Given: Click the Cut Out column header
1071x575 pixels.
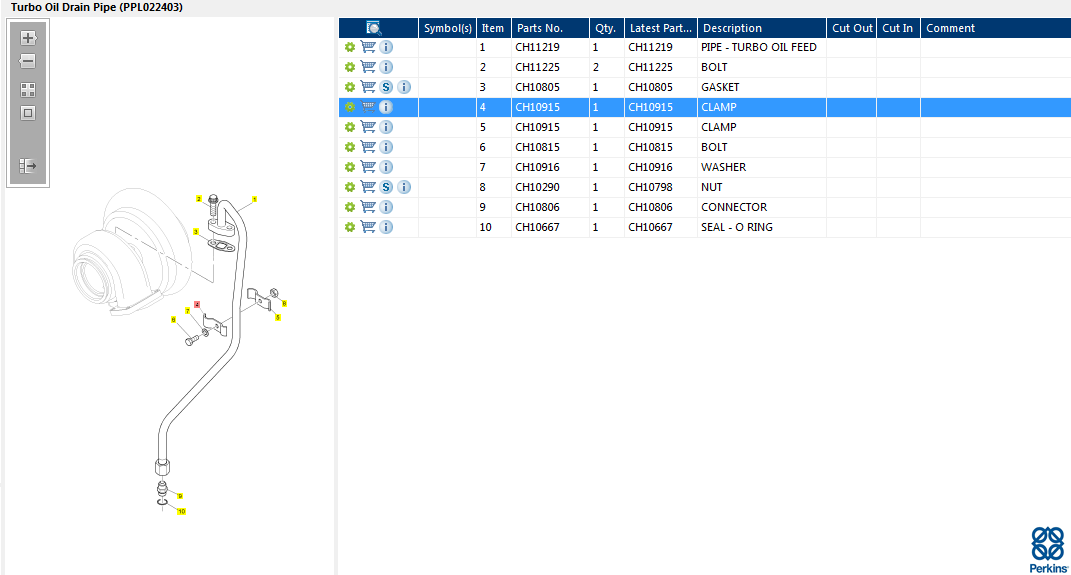Looking at the screenshot, I should (851, 28).
